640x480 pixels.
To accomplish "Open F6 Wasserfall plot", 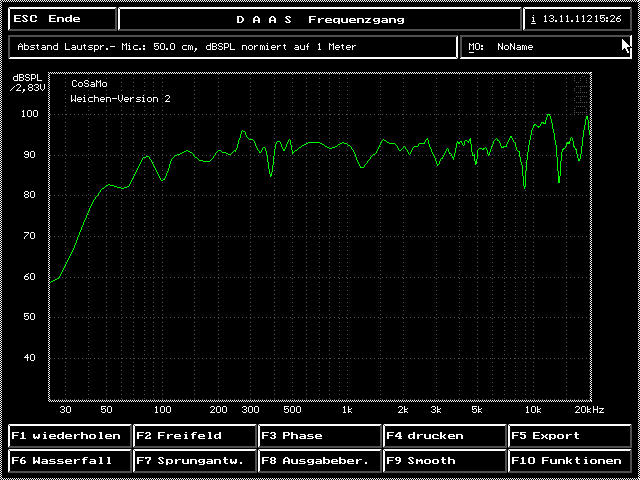I will tap(69, 461).
